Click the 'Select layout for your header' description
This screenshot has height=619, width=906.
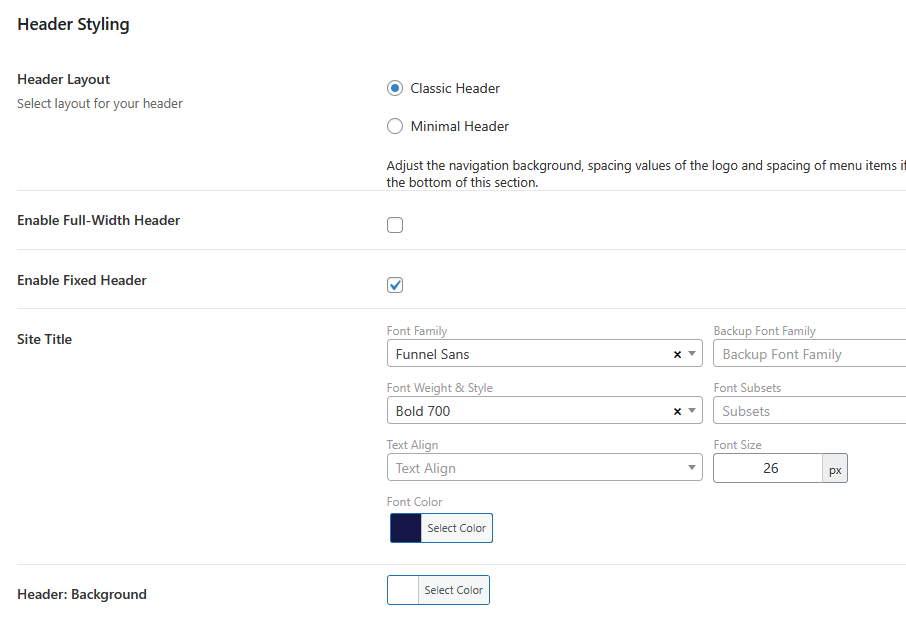100,103
